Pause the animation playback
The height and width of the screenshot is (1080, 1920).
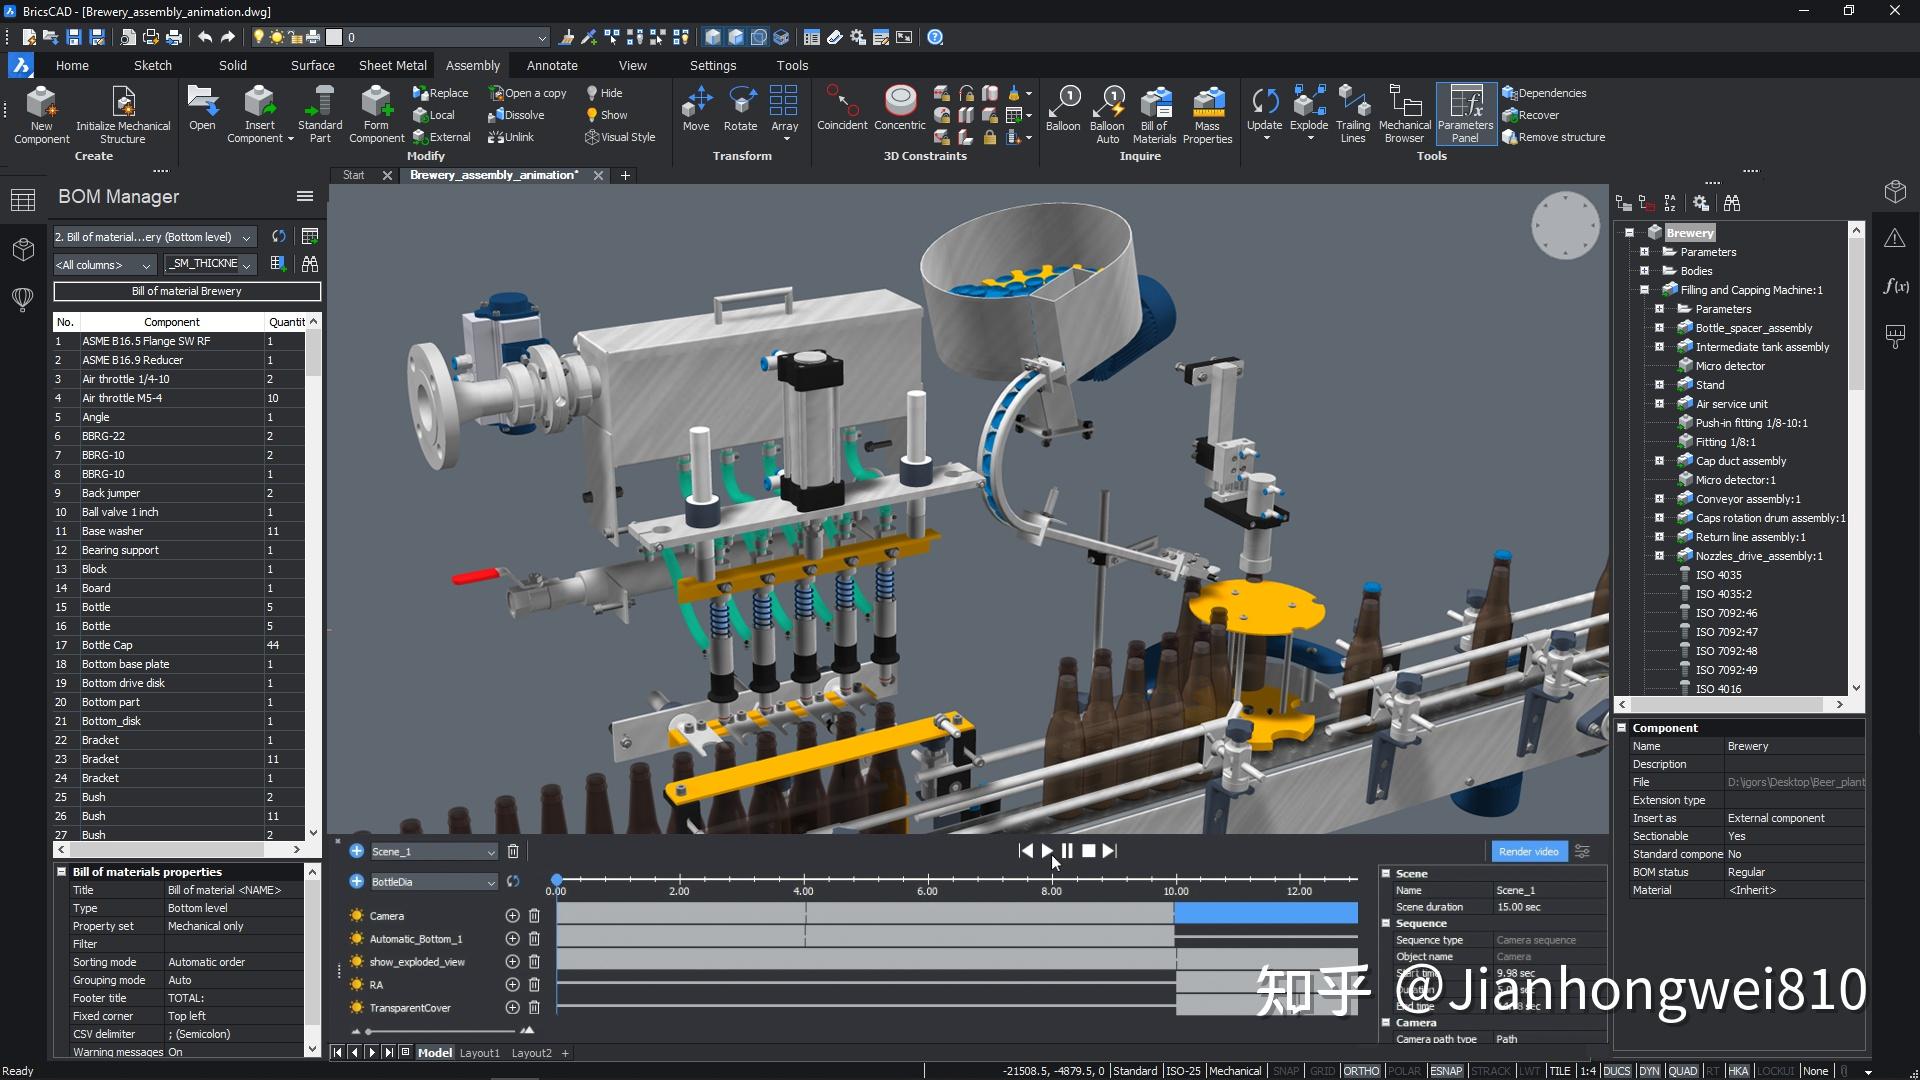coord(1067,851)
